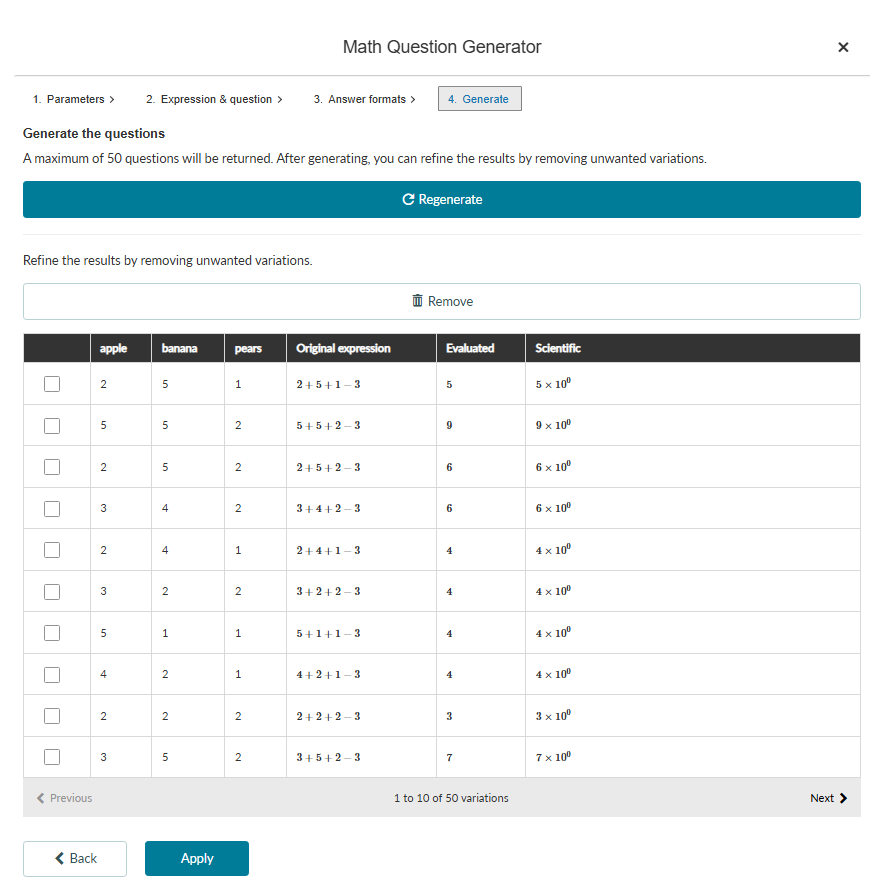Click the Evaluated column header
This screenshot has width=889, height=886.
(x=470, y=348)
